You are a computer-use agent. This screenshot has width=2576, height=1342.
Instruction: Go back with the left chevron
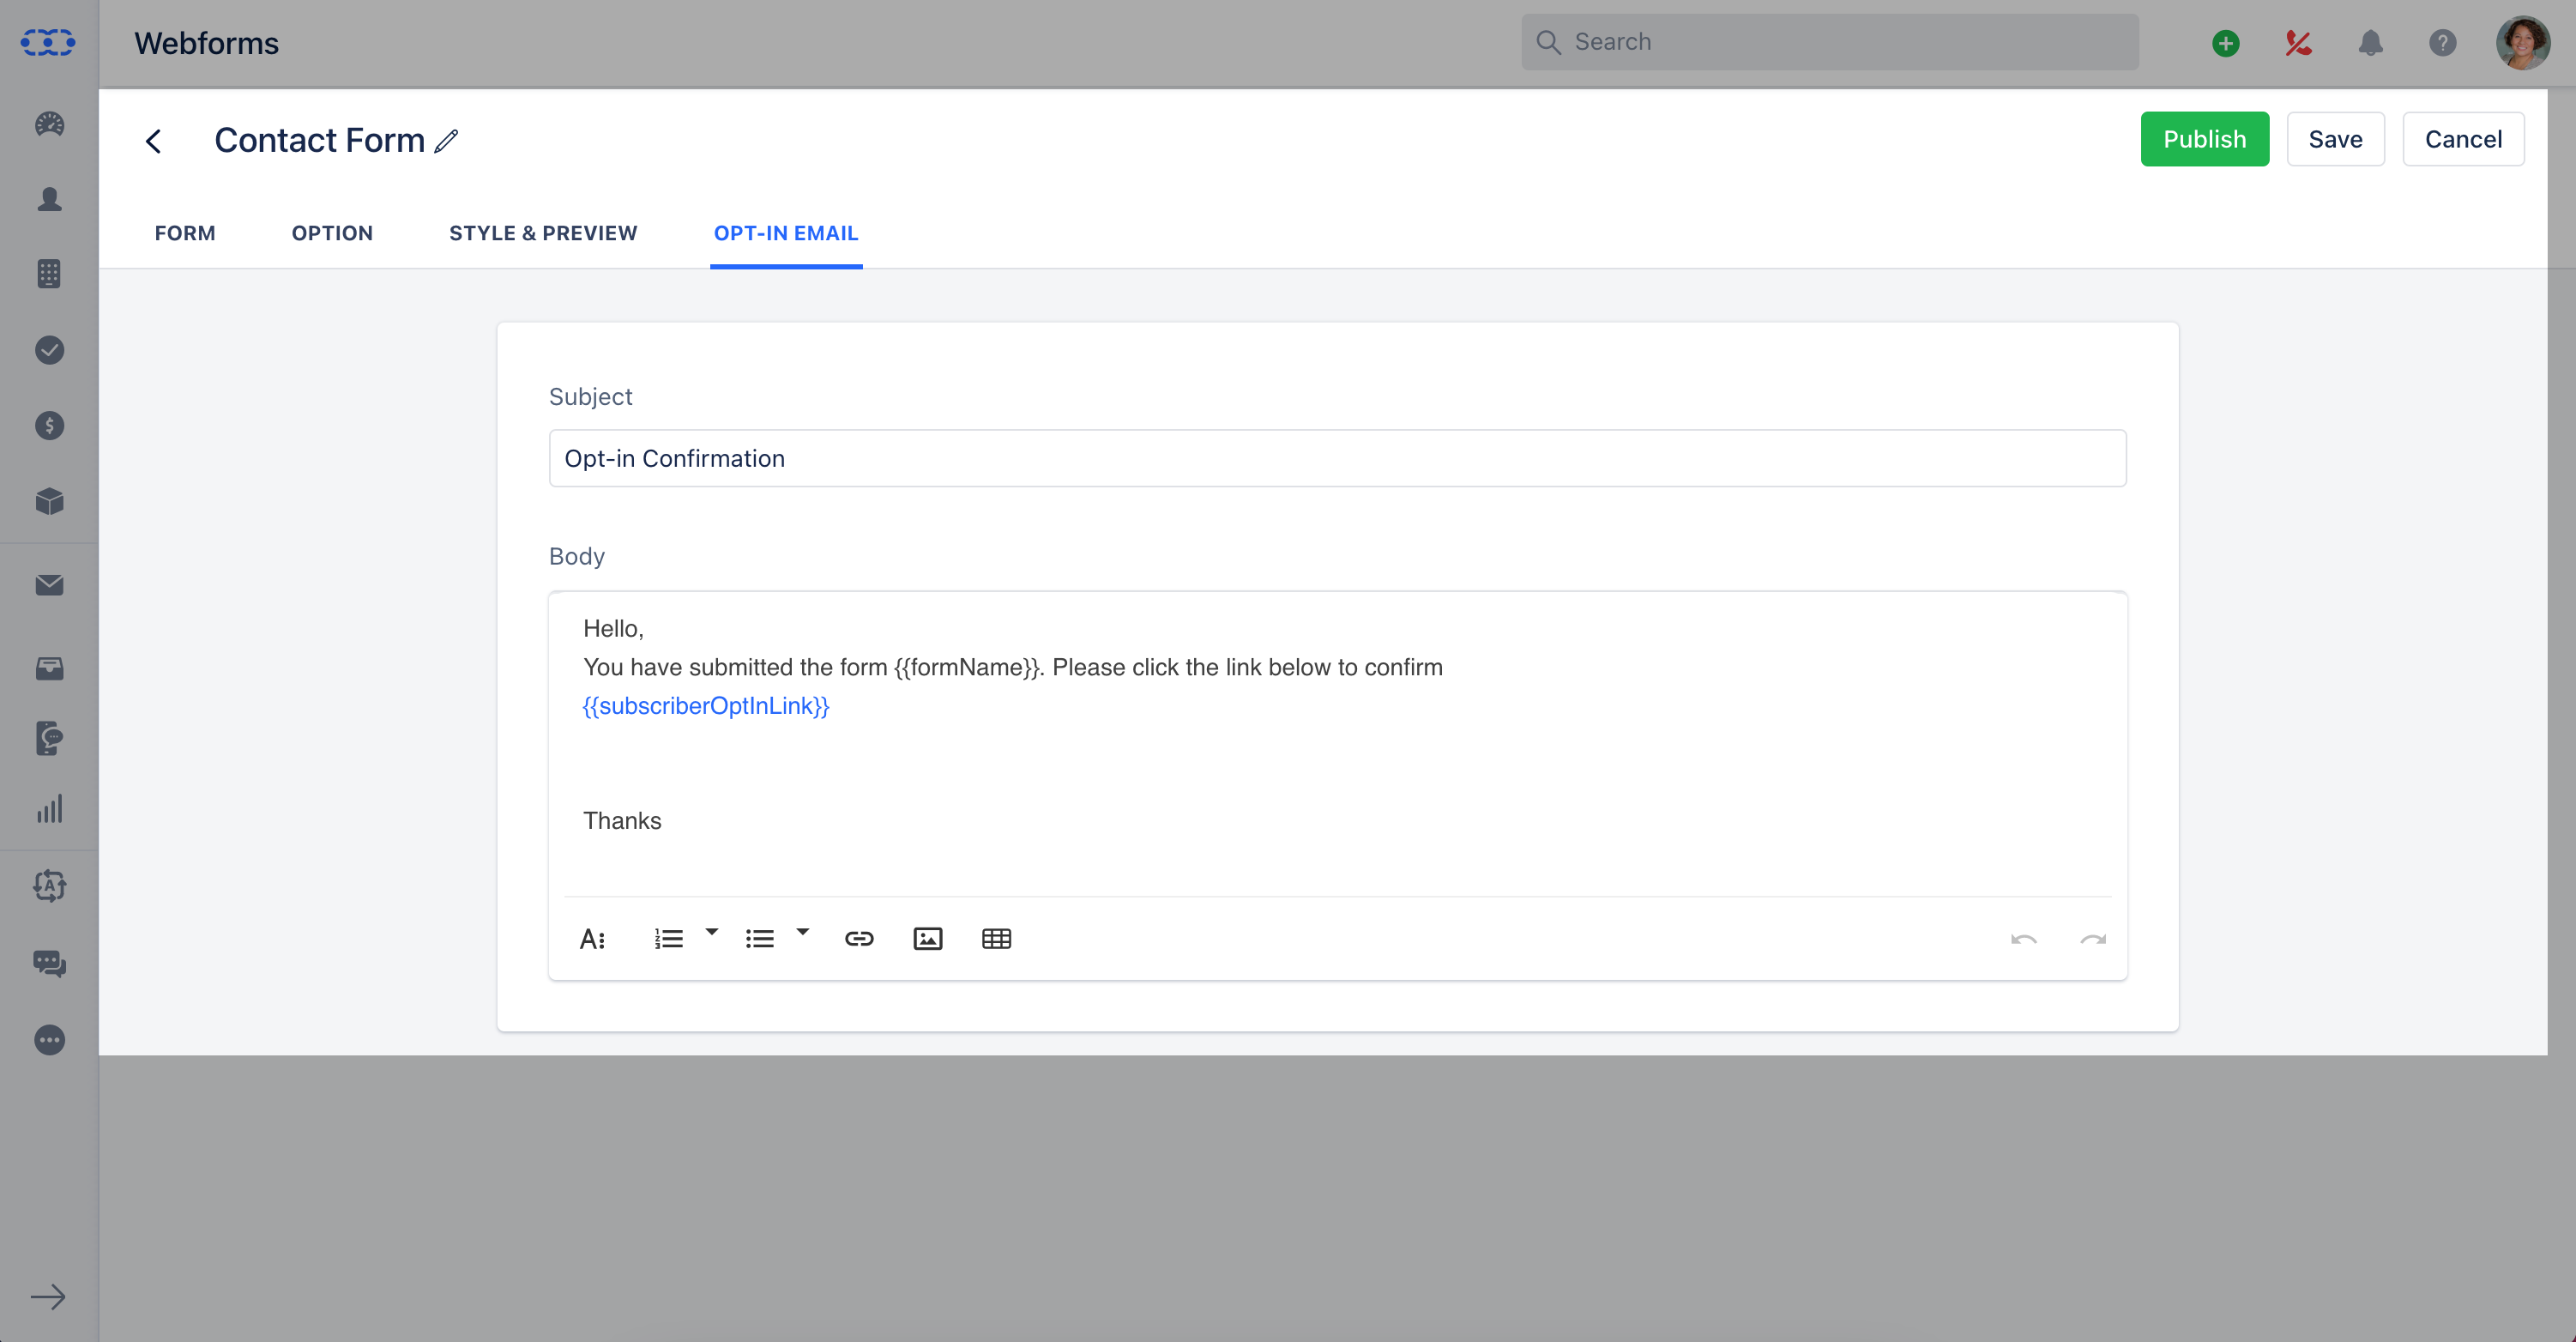coord(153,141)
